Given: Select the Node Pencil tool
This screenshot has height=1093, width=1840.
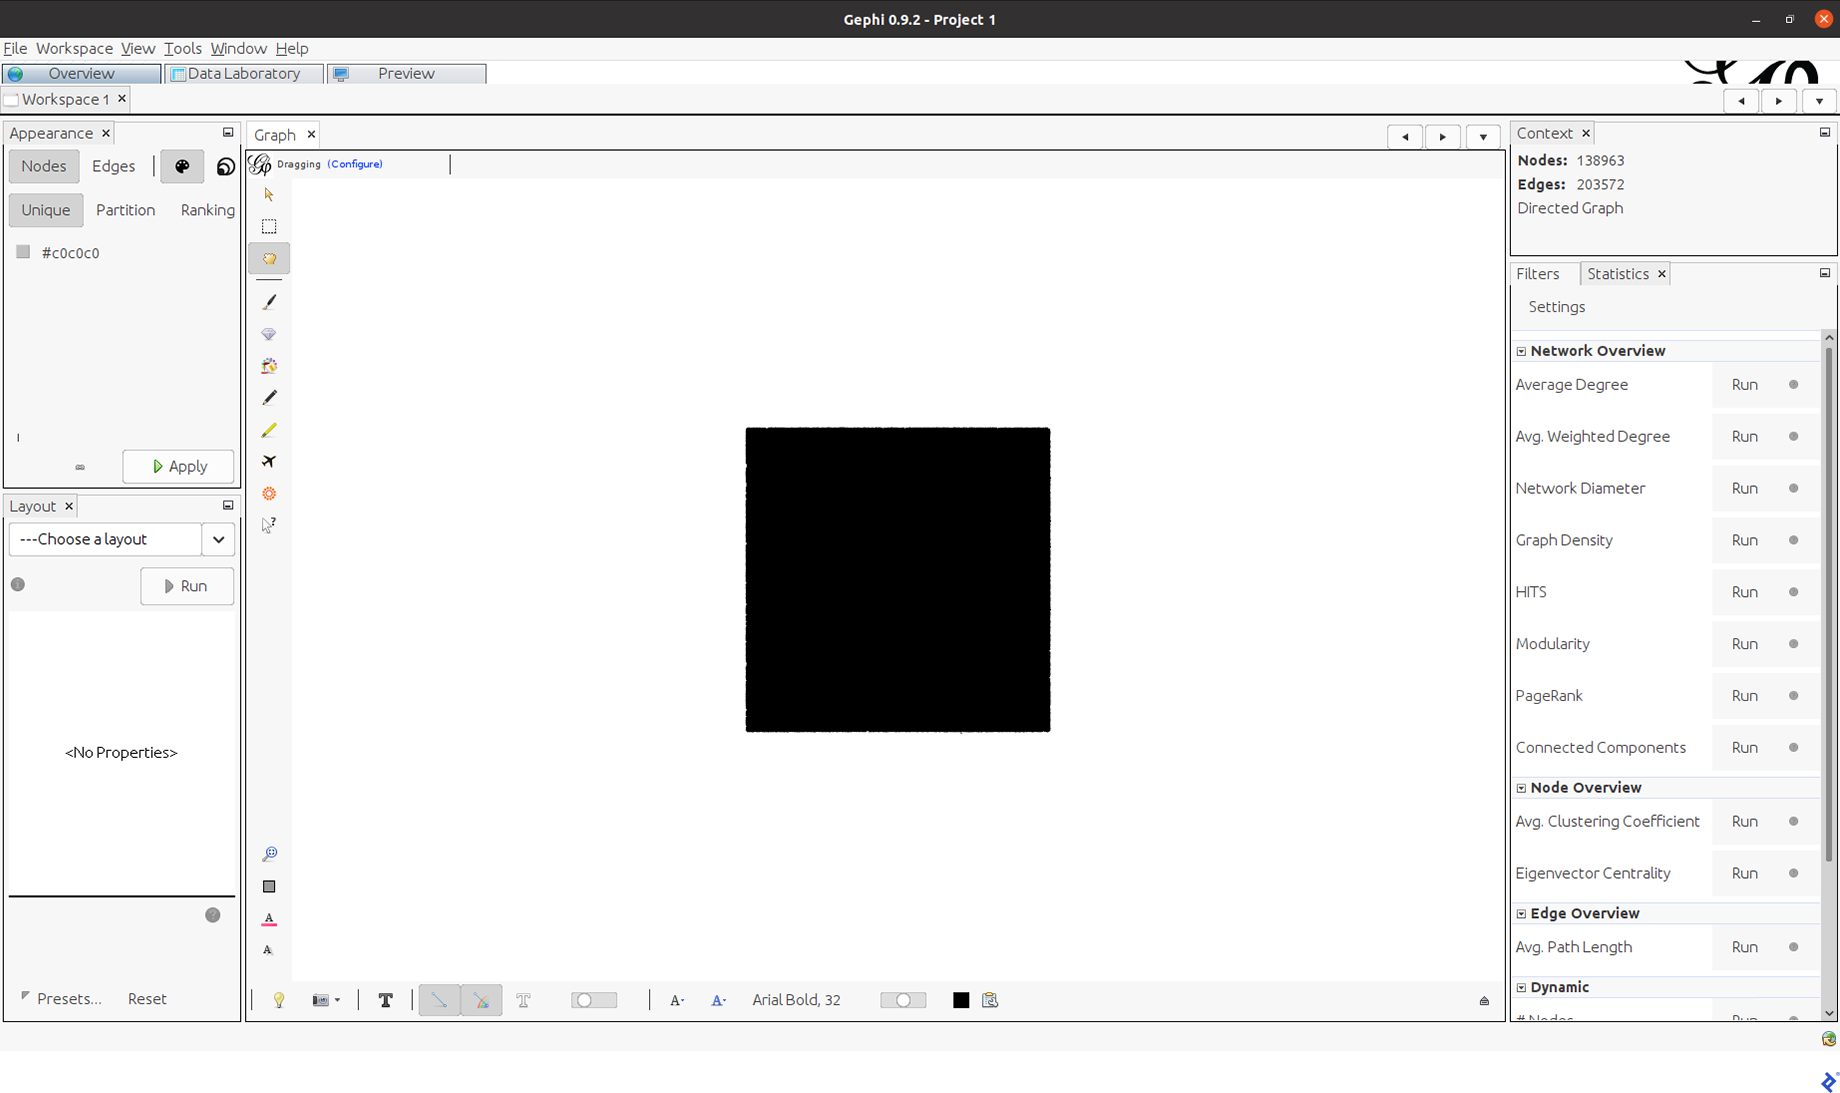Looking at the screenshot, I should [269, 398].
